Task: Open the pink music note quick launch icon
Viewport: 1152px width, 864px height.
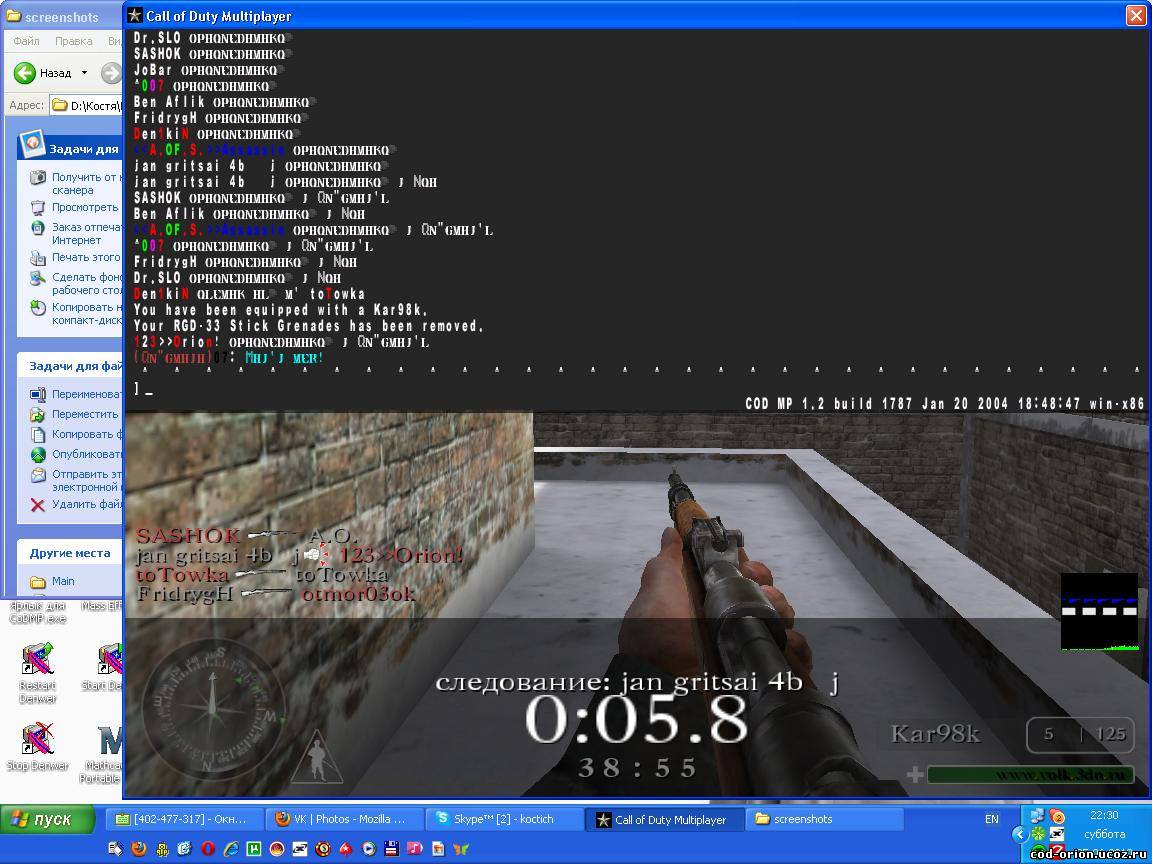Action: [415, 849]
